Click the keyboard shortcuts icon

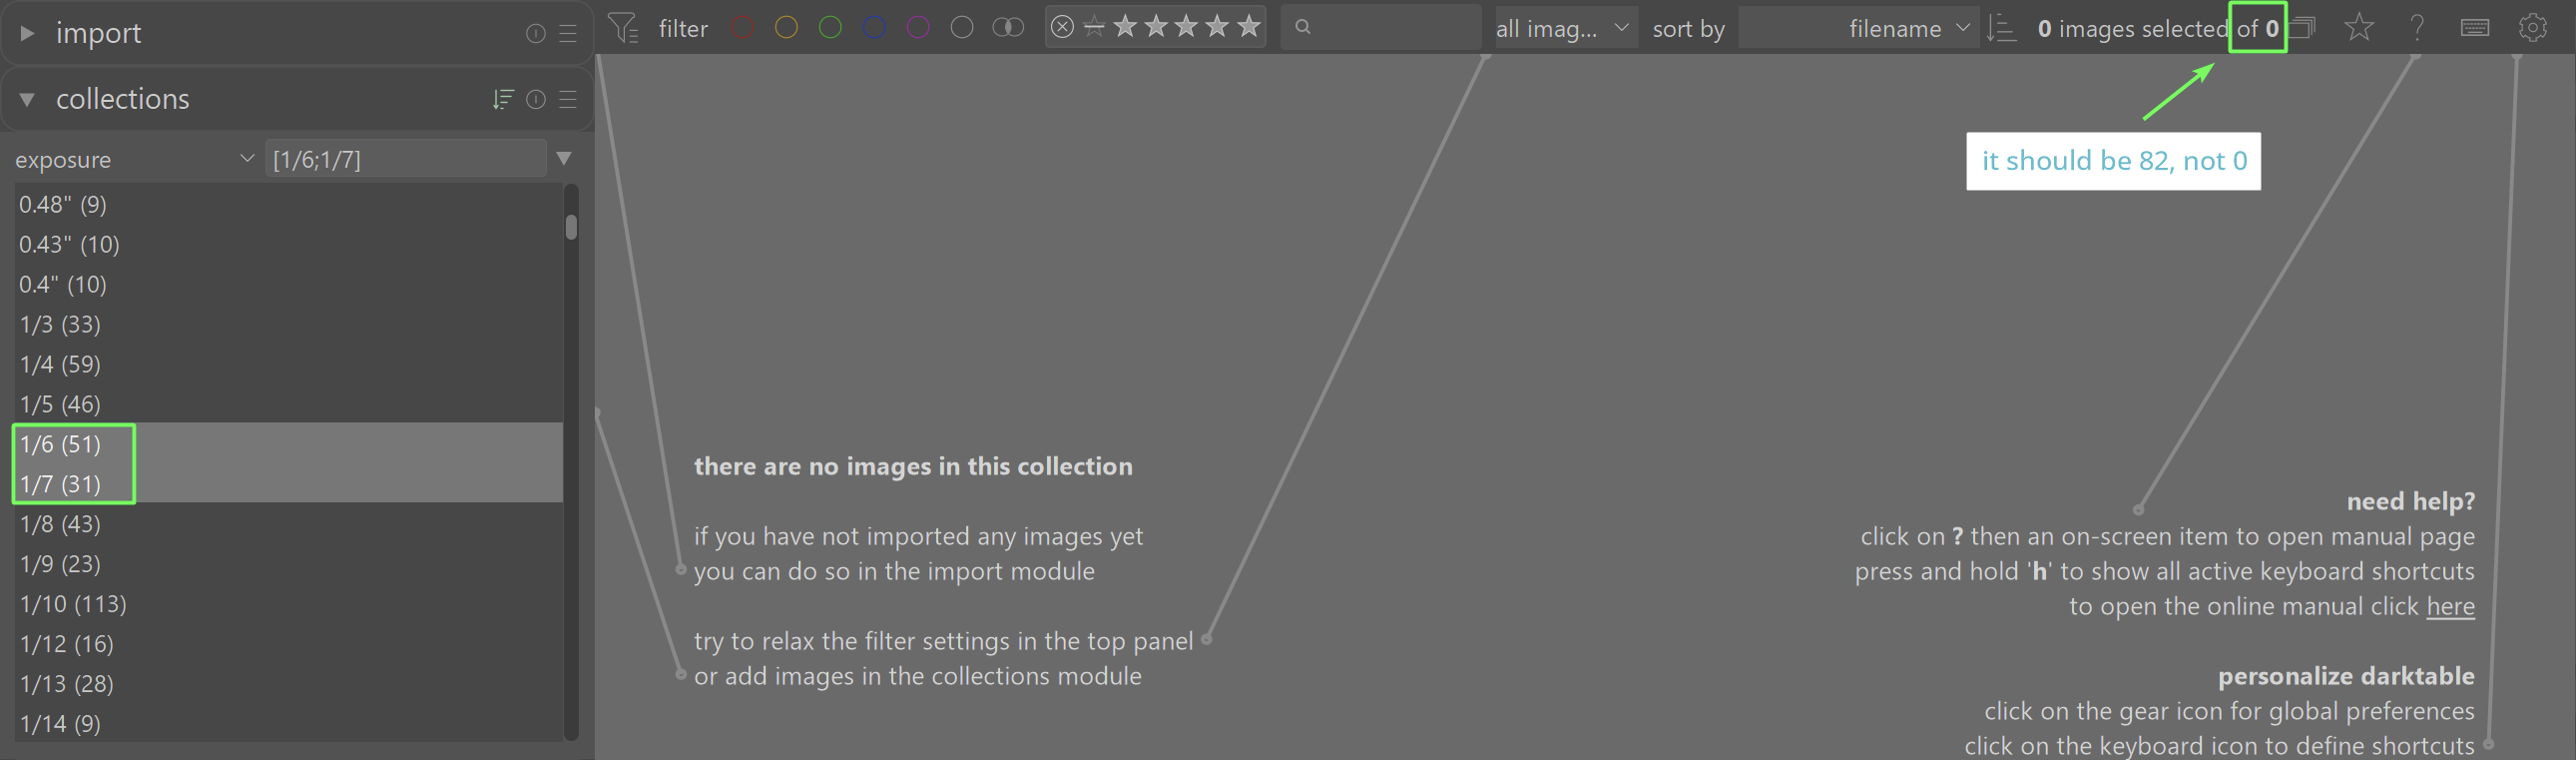coord(2474,28)
